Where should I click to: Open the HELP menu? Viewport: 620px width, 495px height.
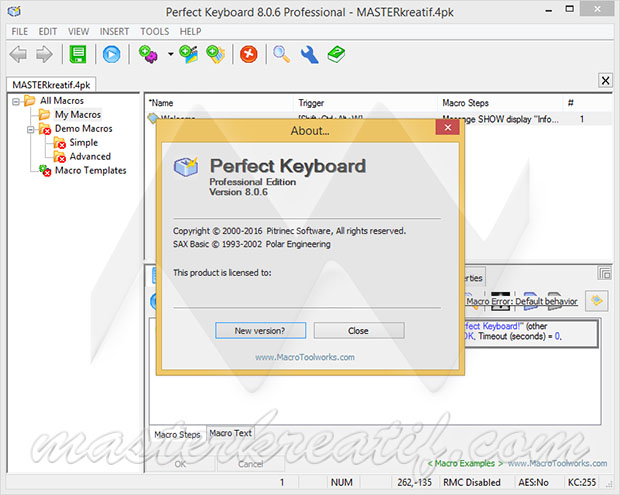tap(191, 31)
